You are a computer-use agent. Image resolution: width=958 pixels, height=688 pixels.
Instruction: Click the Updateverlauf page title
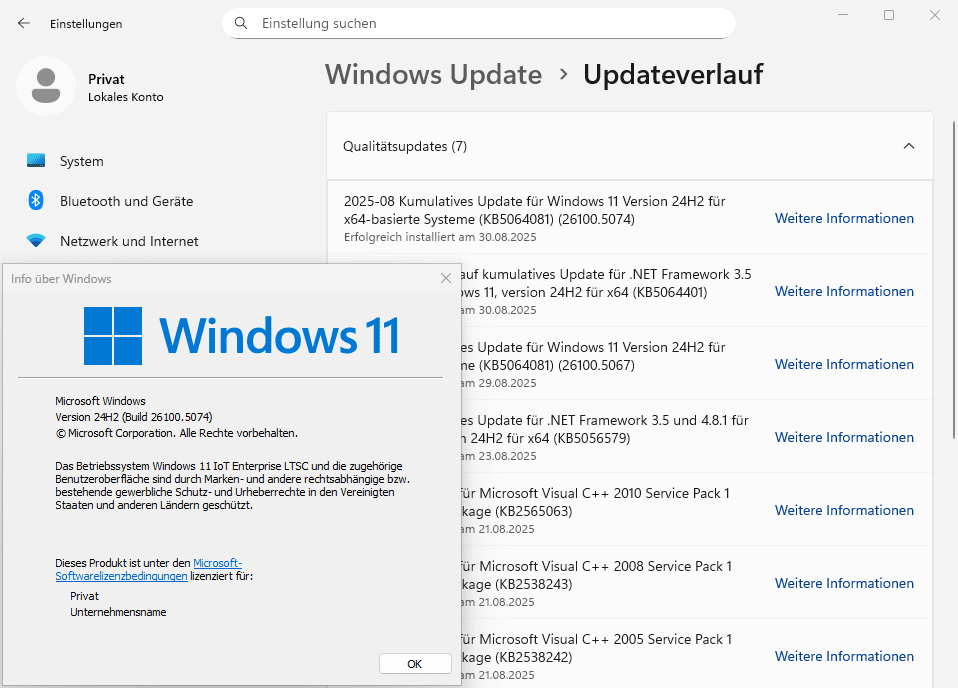click(673, 75)
